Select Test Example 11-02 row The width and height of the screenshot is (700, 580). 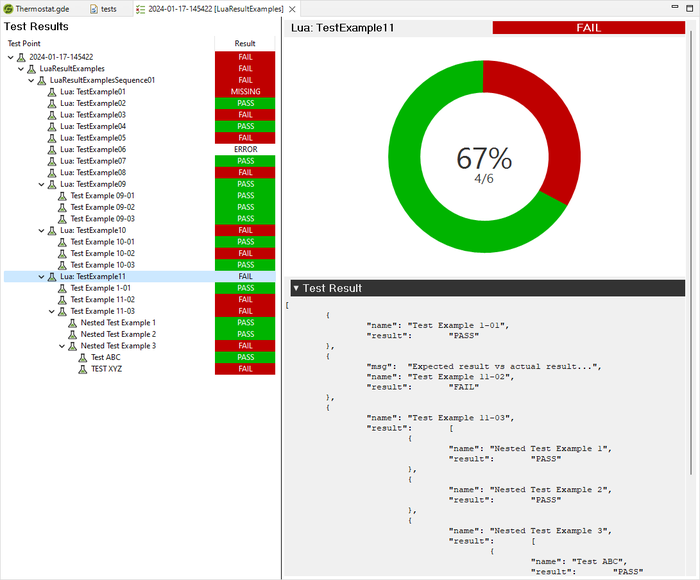pyautogui.click(x=139, y=300)
